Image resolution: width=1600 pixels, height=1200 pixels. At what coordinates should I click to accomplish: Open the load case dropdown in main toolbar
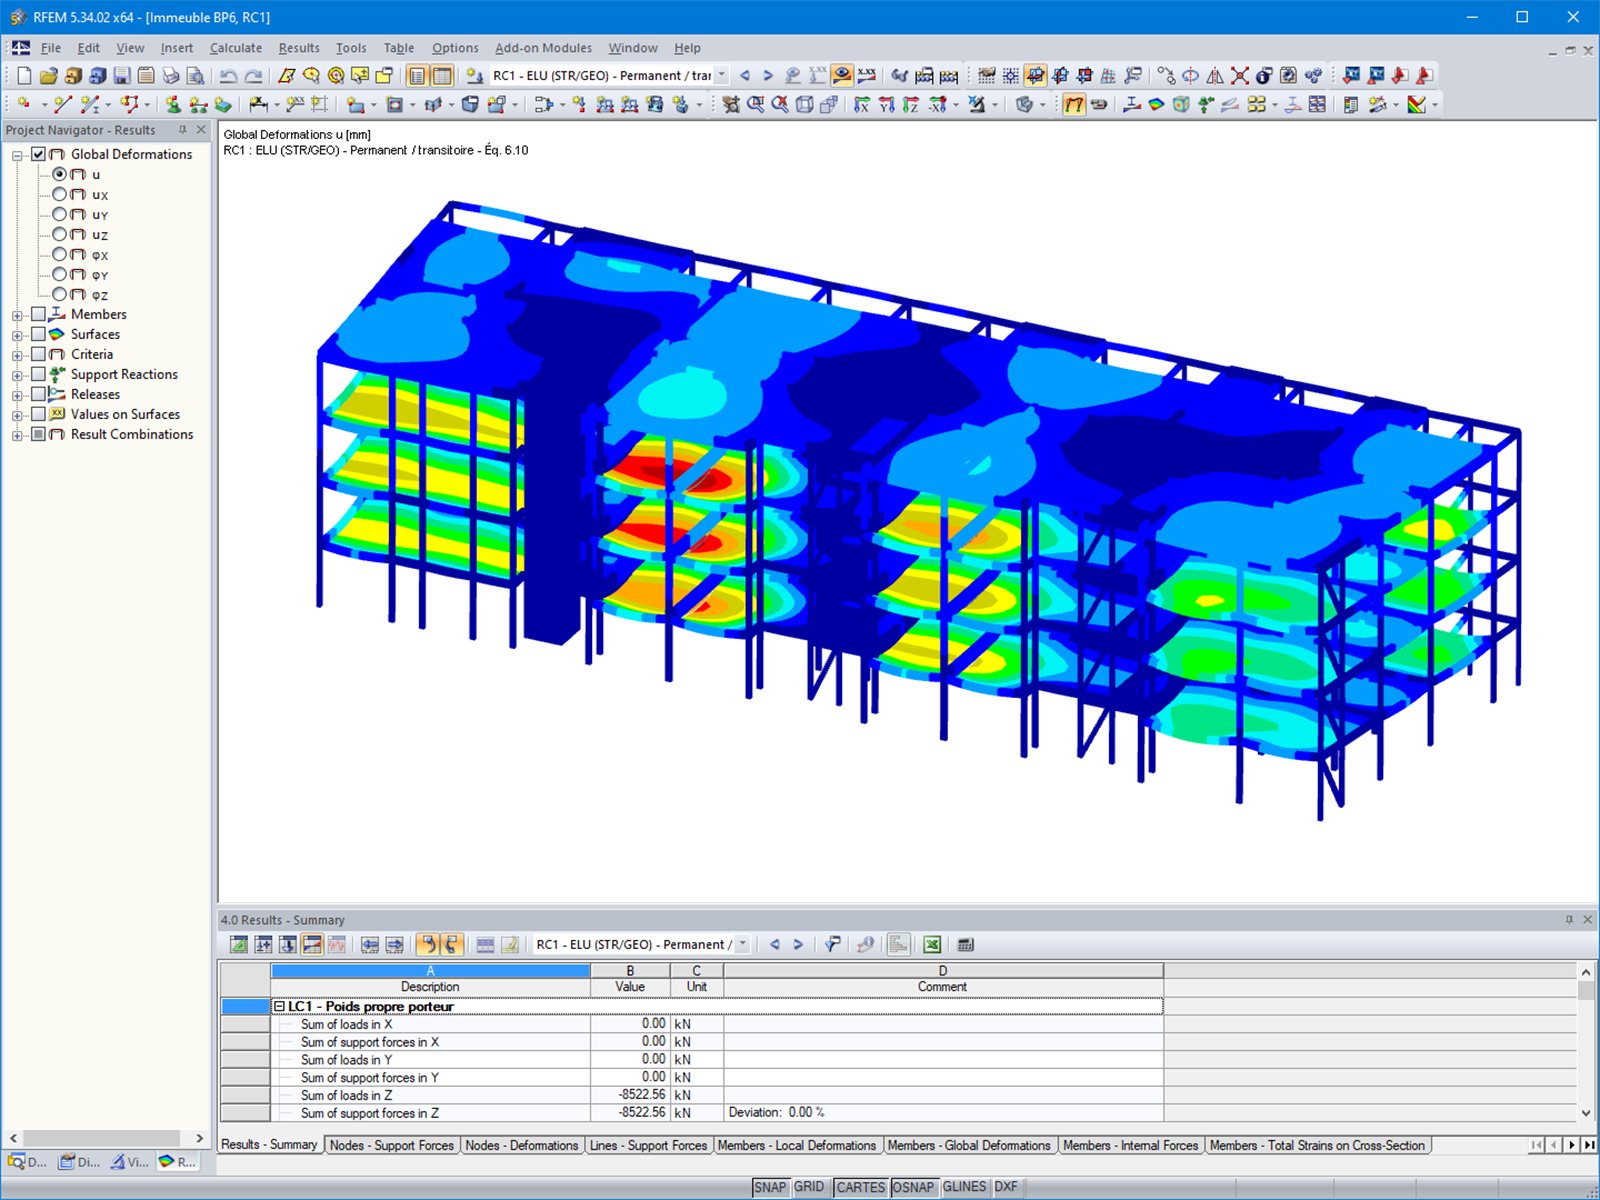click(x=722, y=76)
